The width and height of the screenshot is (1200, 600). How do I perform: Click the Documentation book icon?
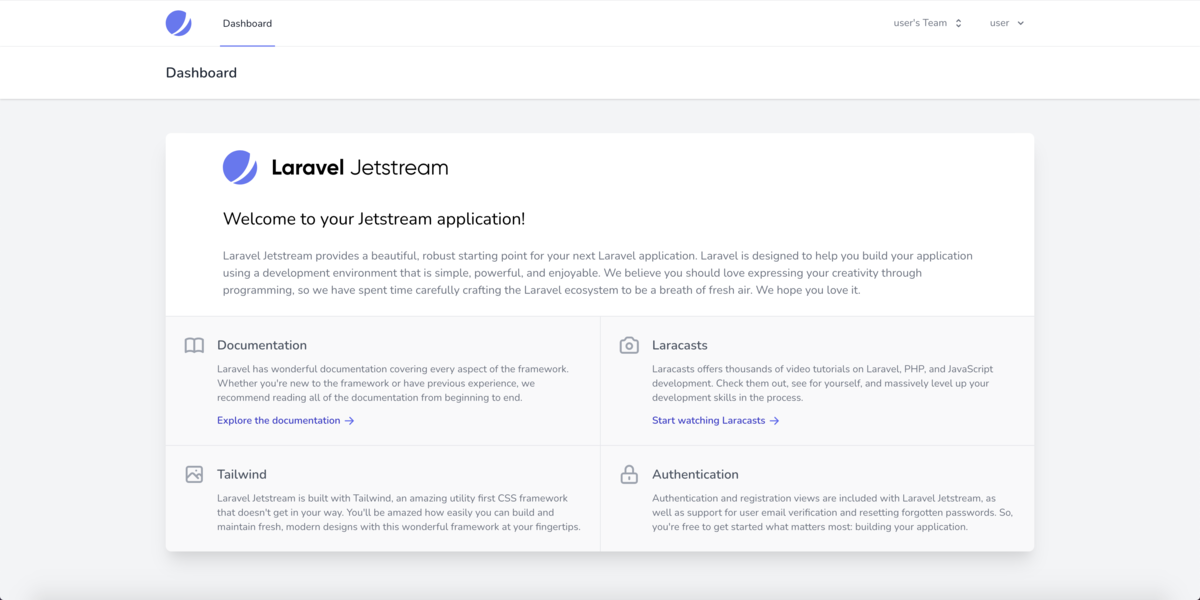tap(194, 346)
